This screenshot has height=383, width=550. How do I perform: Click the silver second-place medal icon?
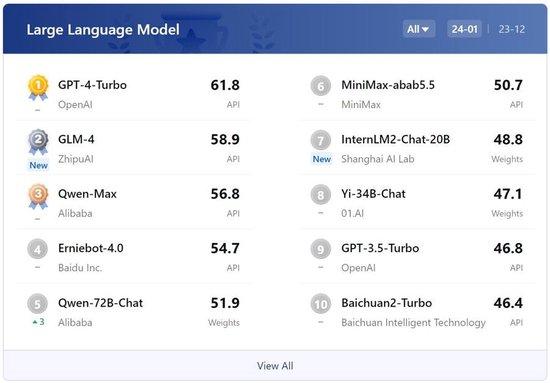(38, 142)
